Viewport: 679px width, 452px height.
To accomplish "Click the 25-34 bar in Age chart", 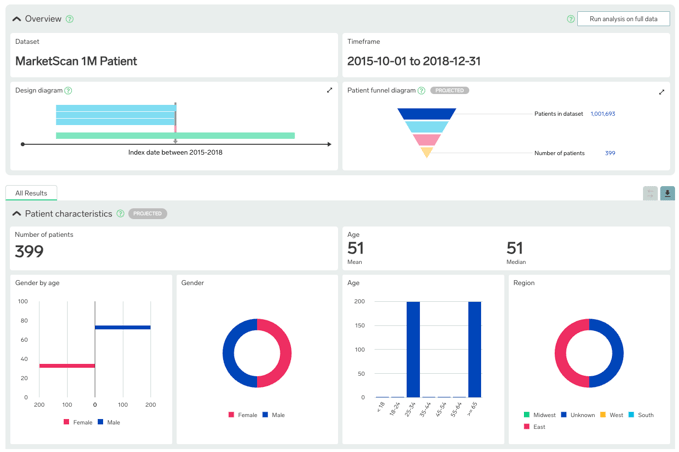I will coord(413,349).
